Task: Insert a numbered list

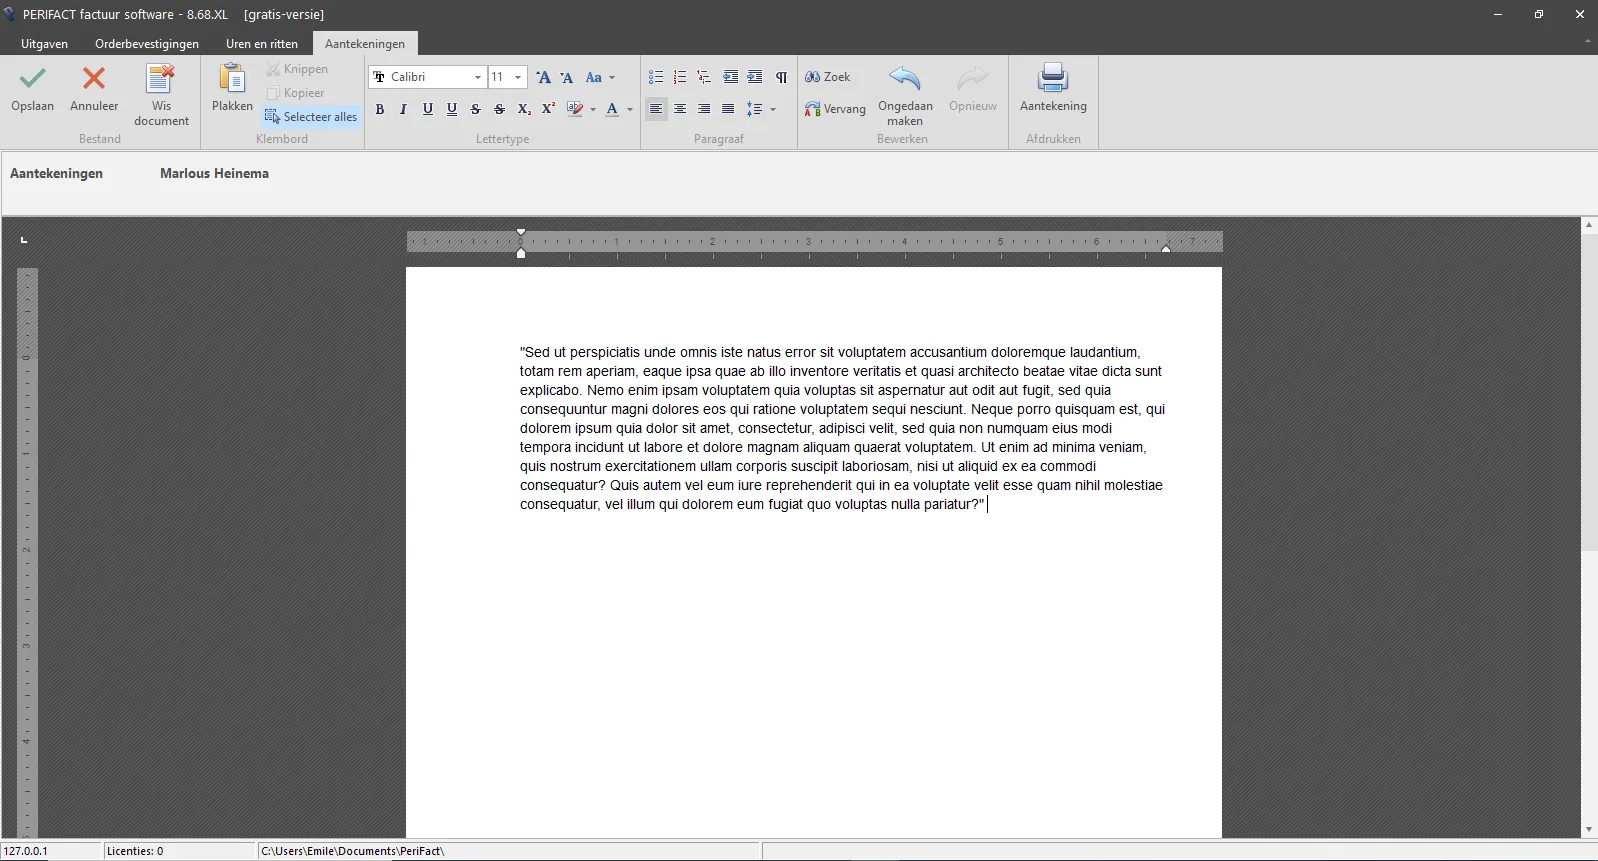Action: tap(680, 77)
